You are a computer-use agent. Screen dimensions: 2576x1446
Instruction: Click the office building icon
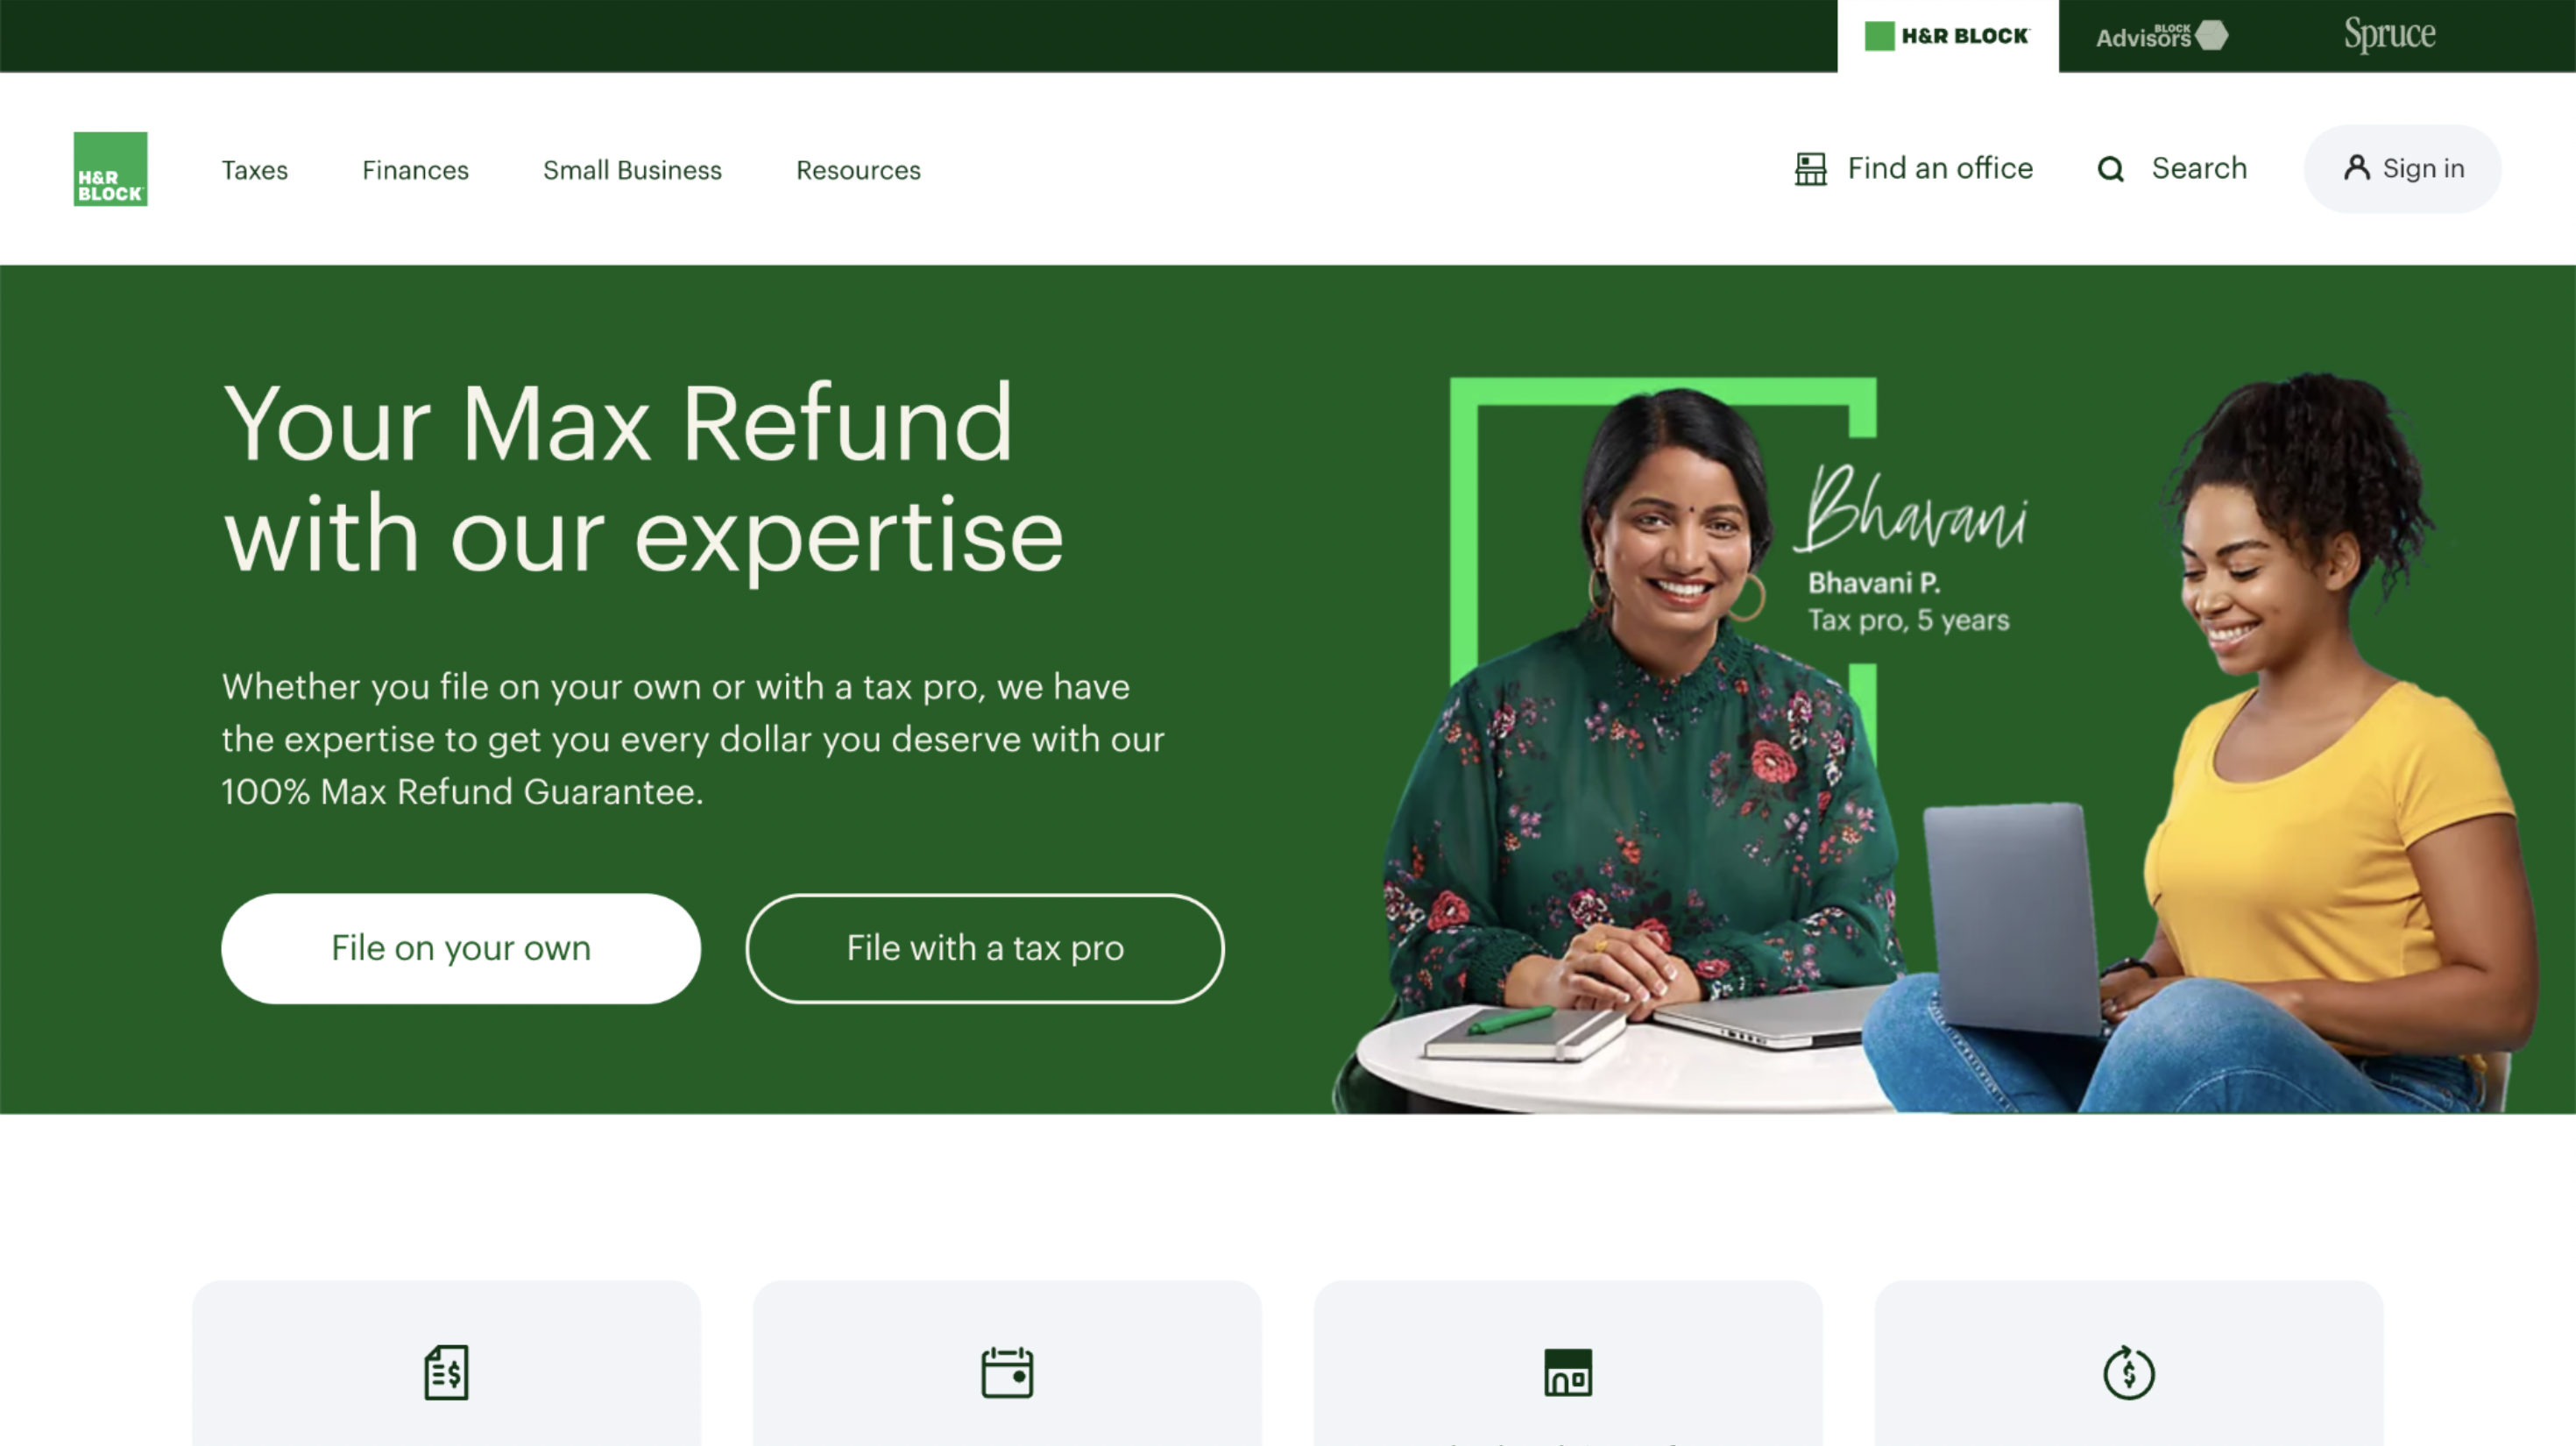1810,169
